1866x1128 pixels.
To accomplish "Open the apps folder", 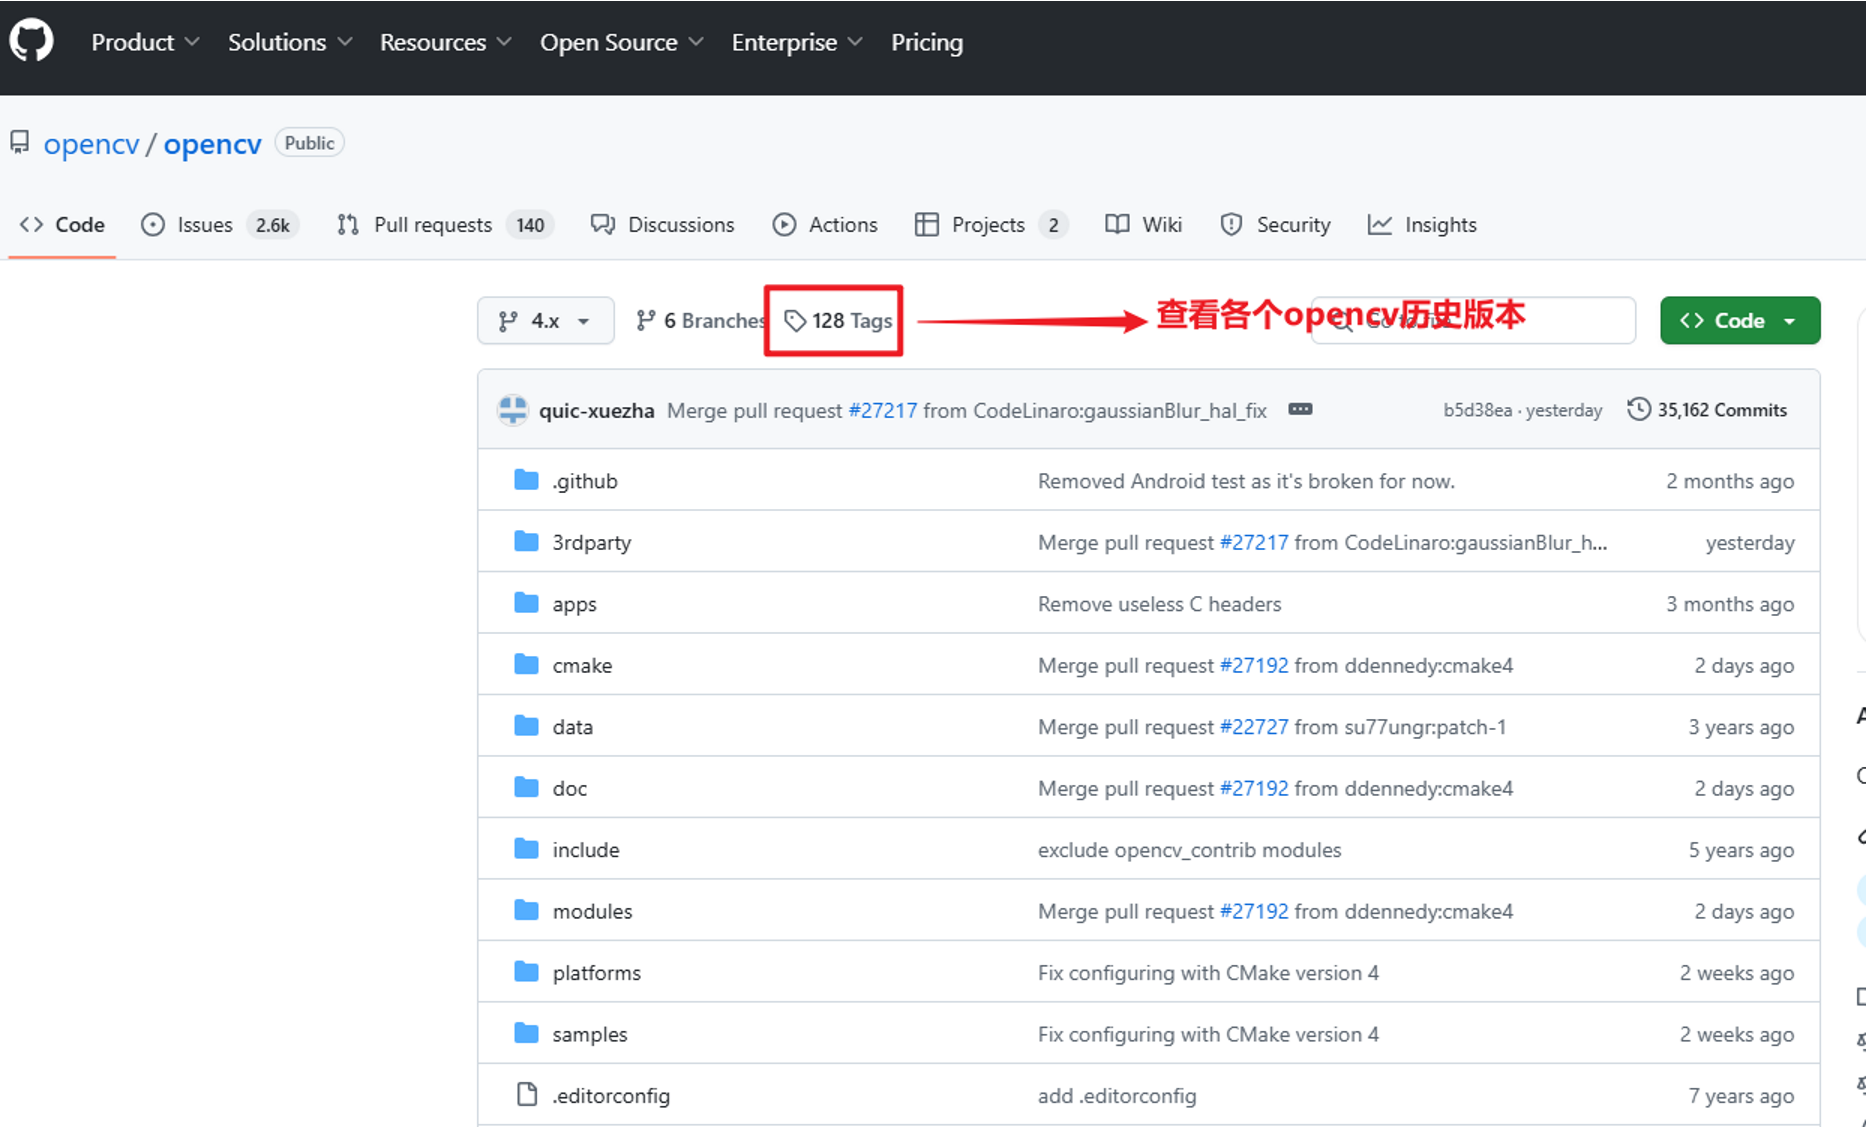I will click(x=574, y=605).
